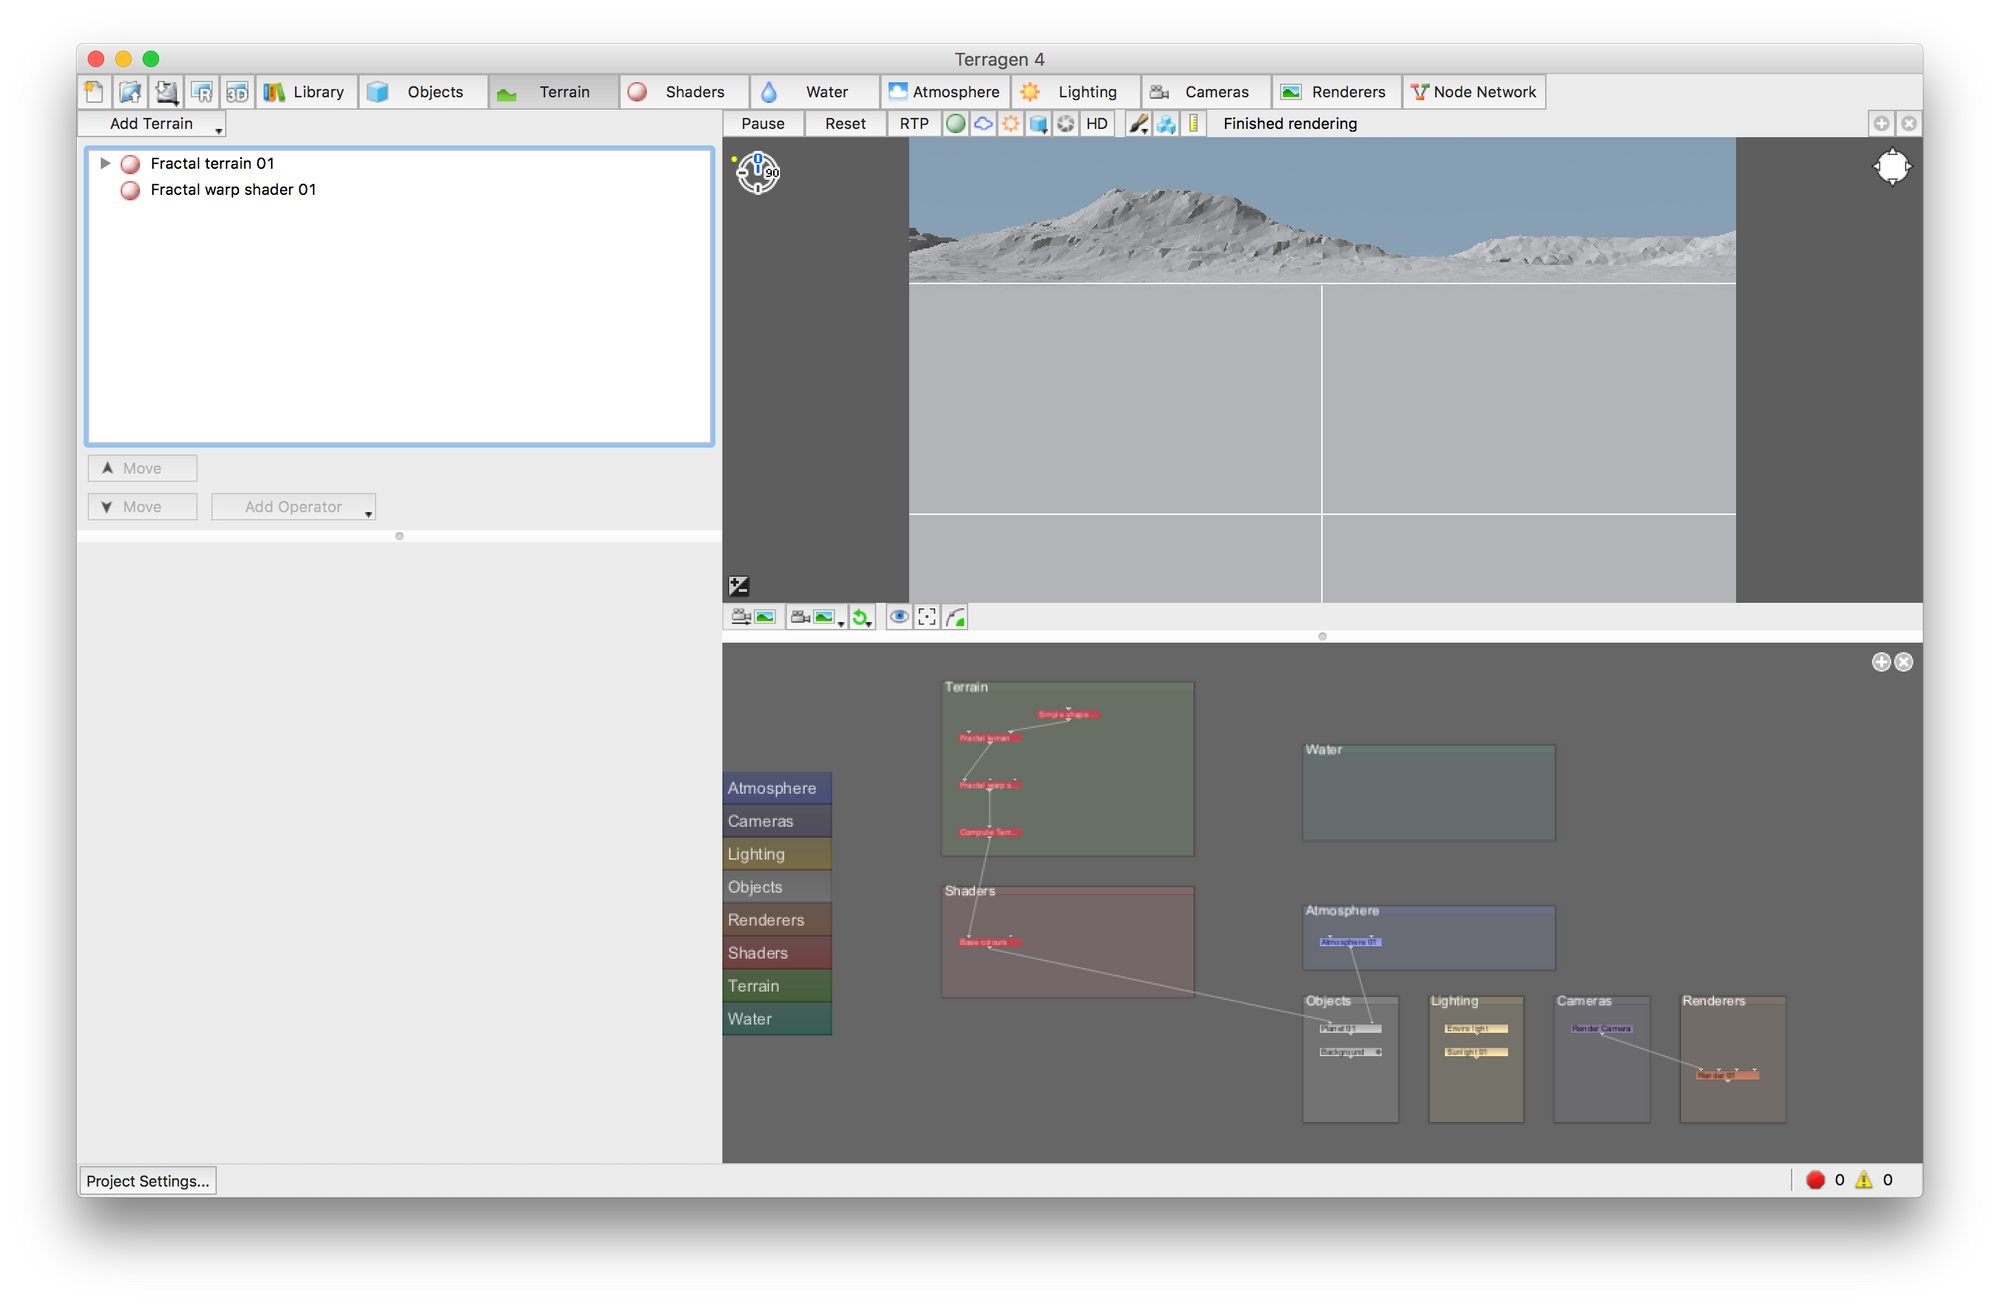Switch to the Terrain layout

[x=554, y=92]
